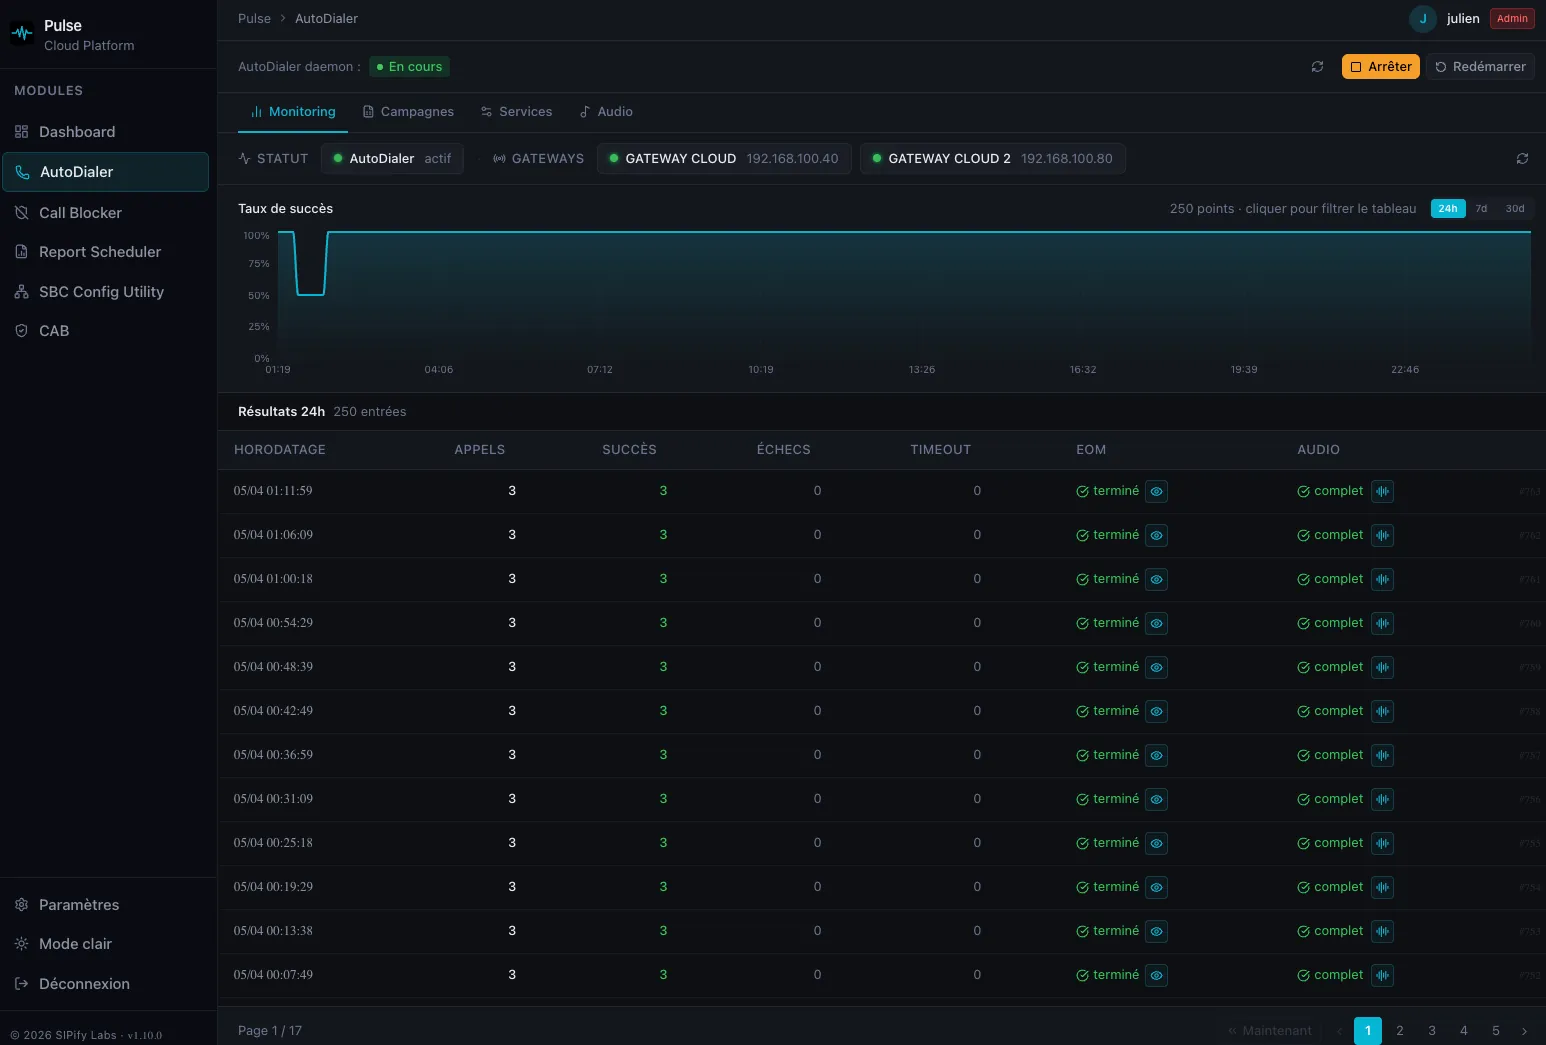This screenshot has height=1045, width=1546.
Task: Click Déconnexion to log out
Action: pos(105,984)
